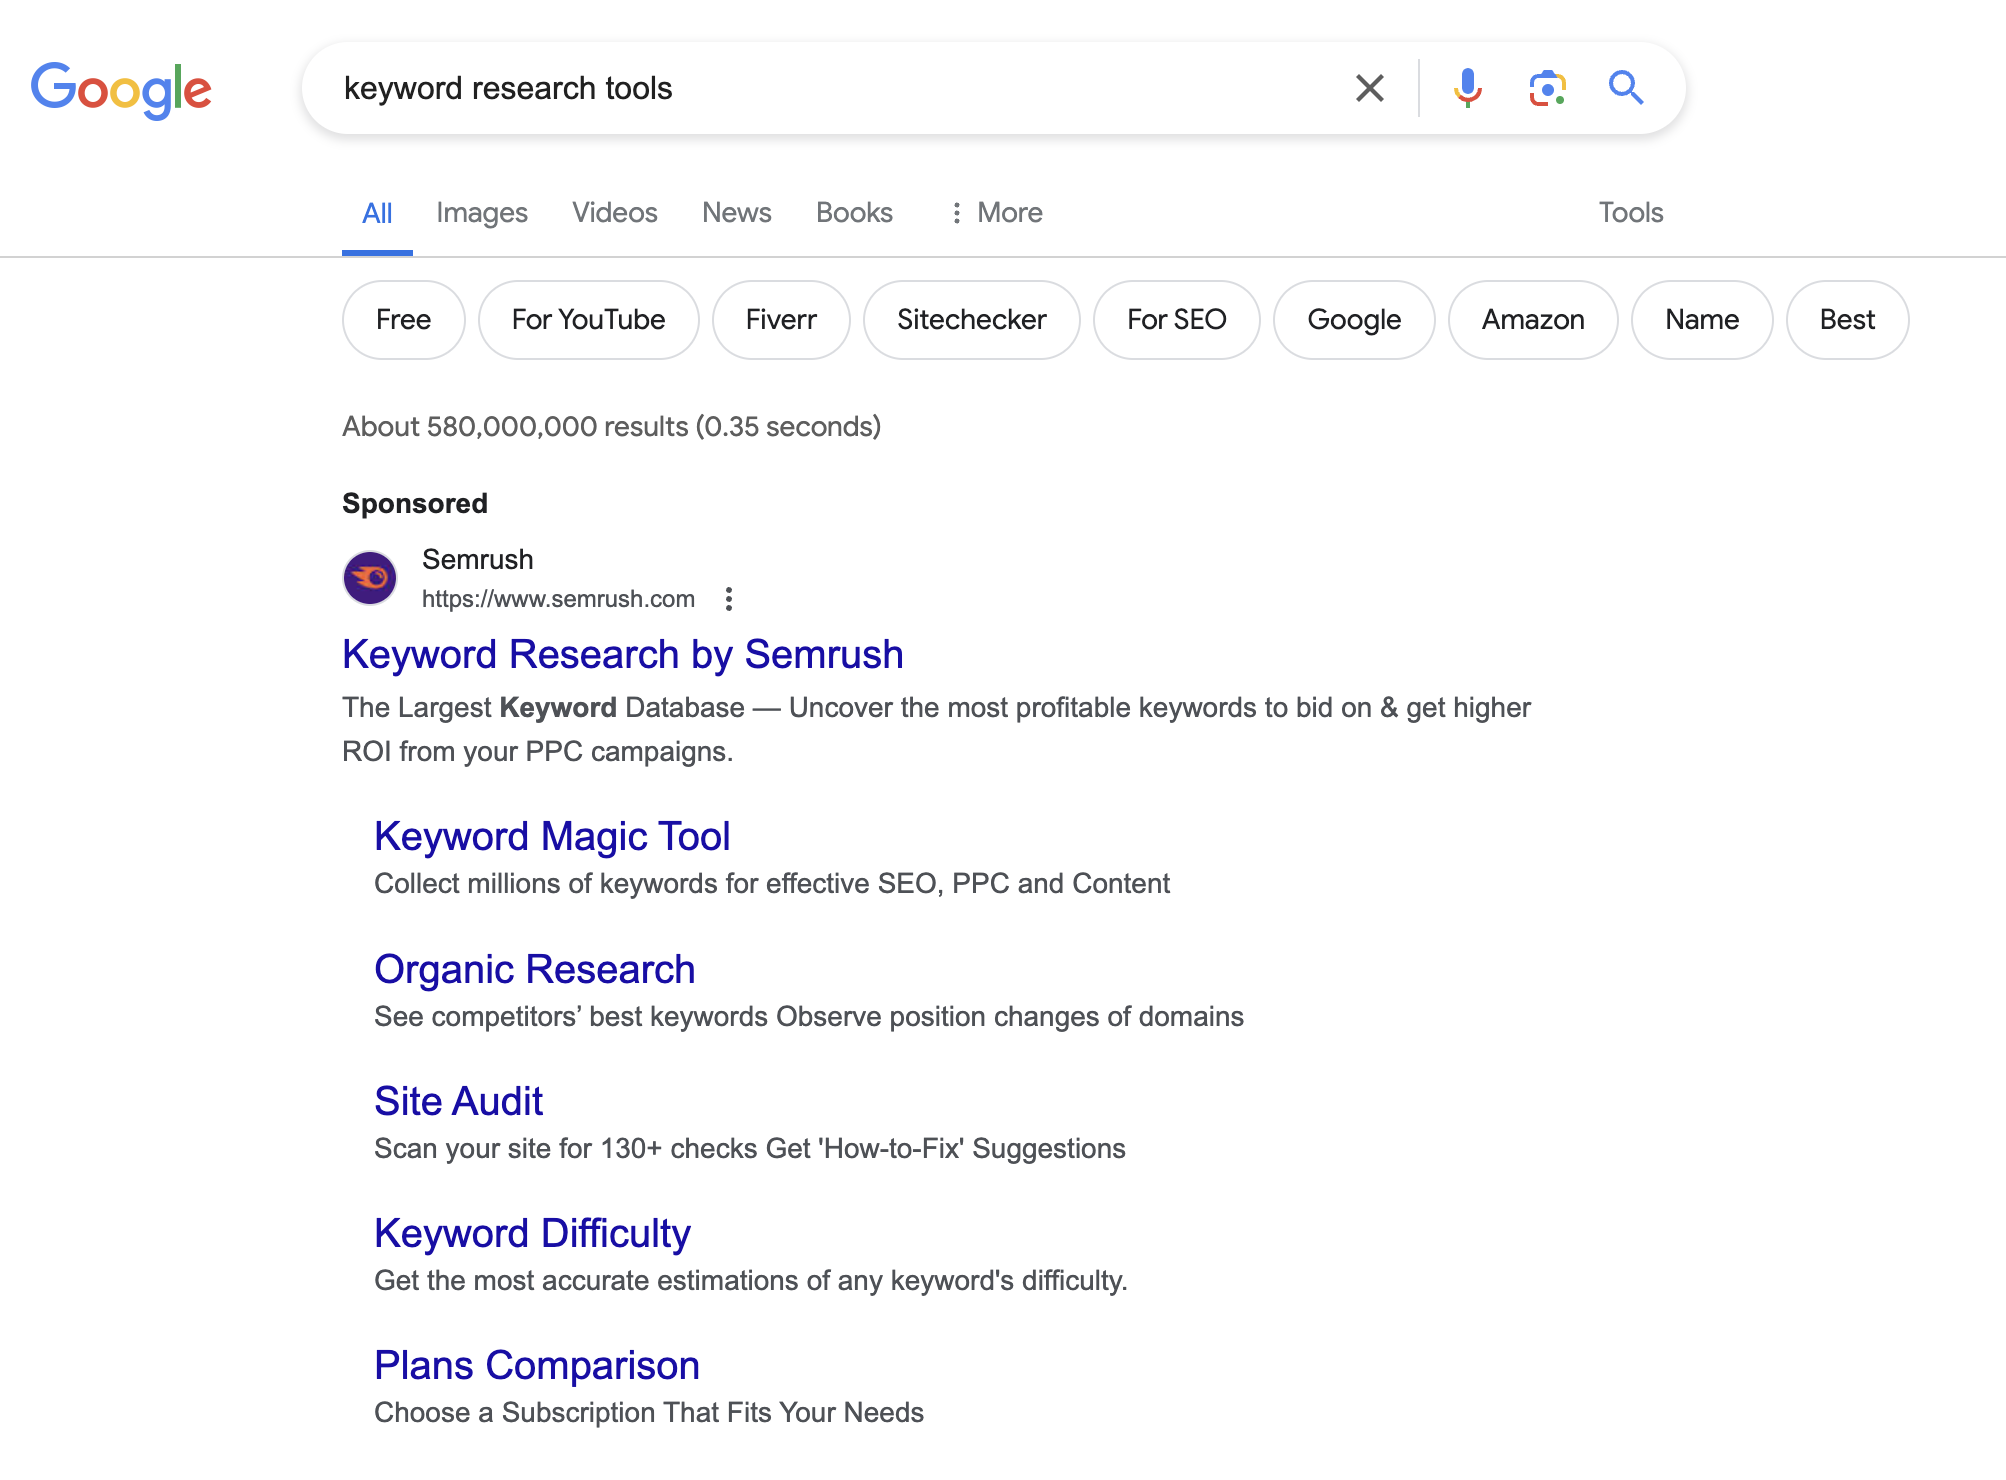Apply the Amazon filter chip
The height and width of the screenshot is (1480, 2006).
pos(1533,320)
